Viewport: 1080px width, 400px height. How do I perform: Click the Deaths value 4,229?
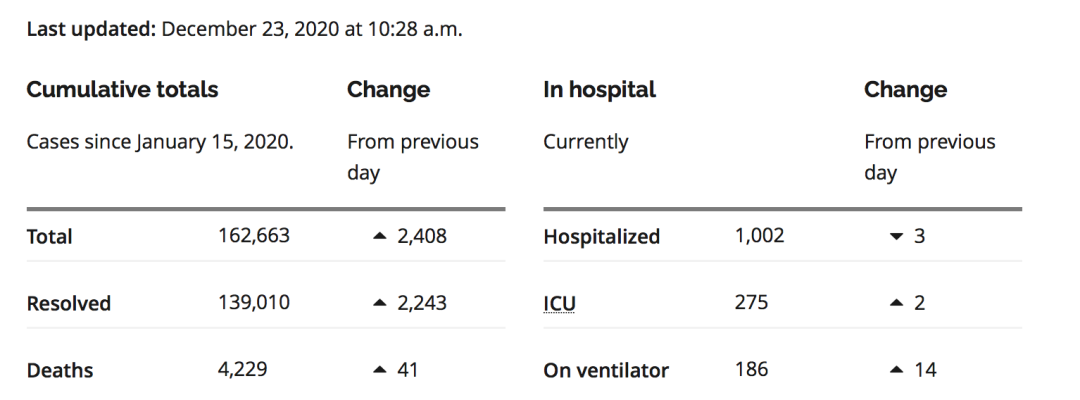pyautogui.click(x=242, y=369)
